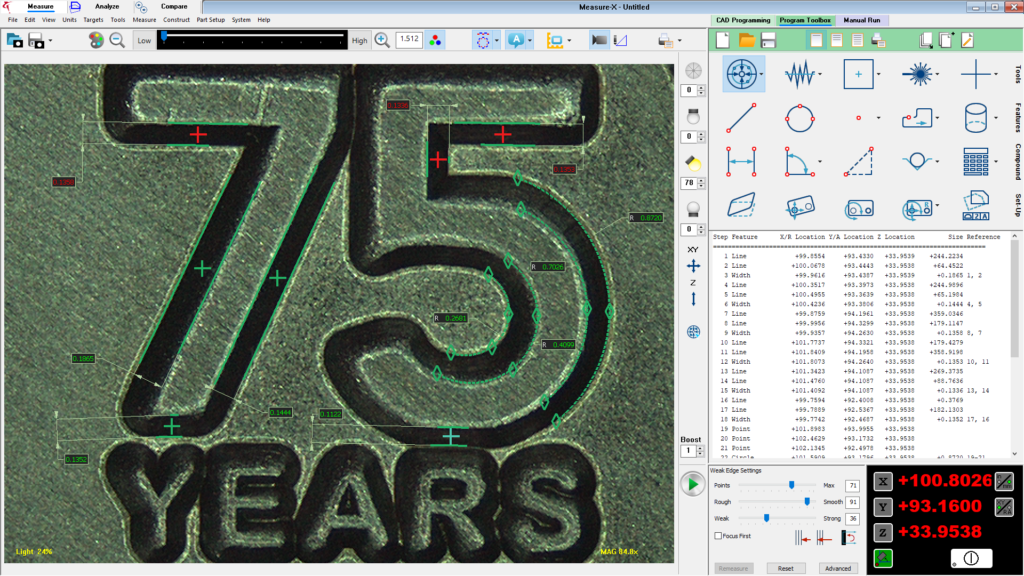The image size is (1024, 576).
Task: Select the Circle feature tool
Action: (800, 118)
